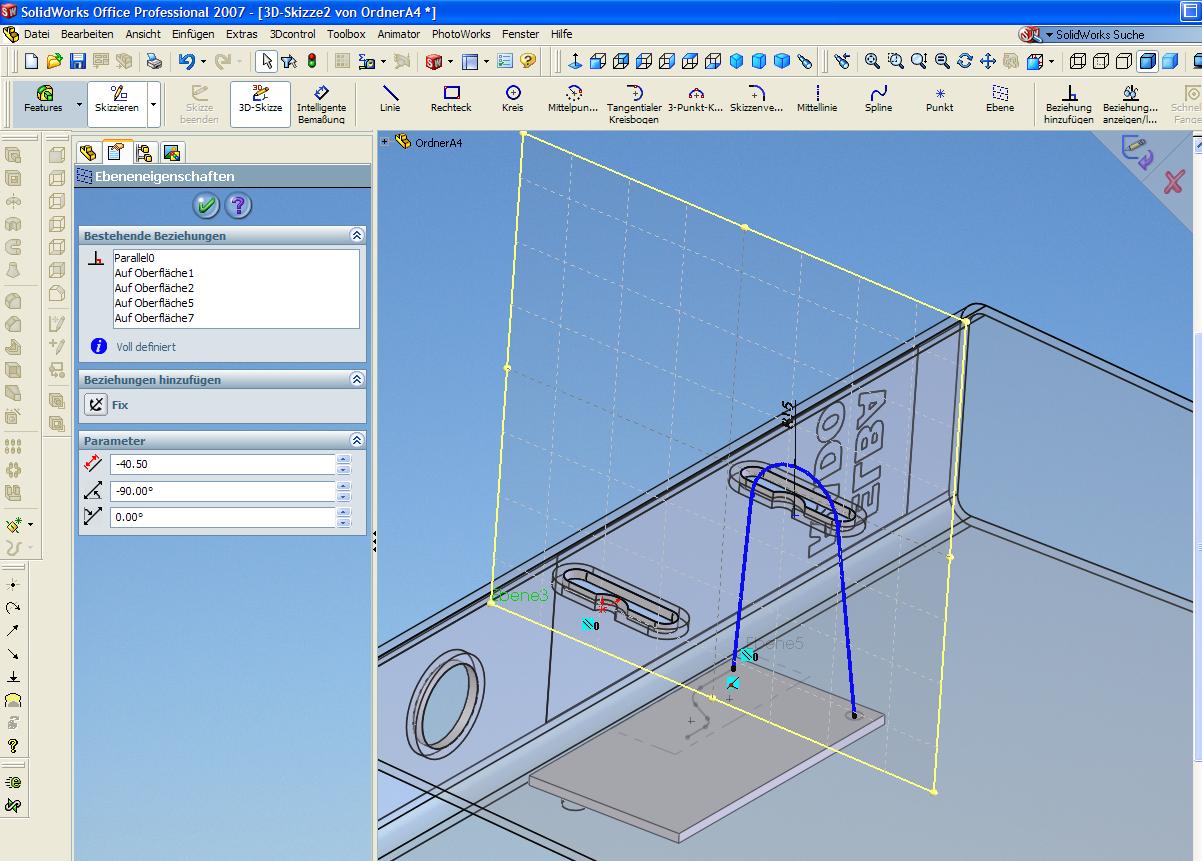Click the traffic light Rebuild icon
The width and height of the screenshot is (1202, 861).
(312, 61)
